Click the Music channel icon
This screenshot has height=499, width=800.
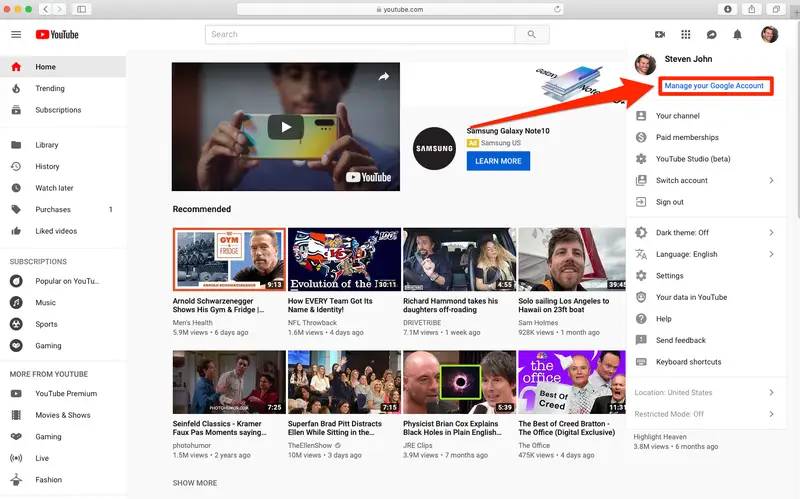[x=16, y=303]
